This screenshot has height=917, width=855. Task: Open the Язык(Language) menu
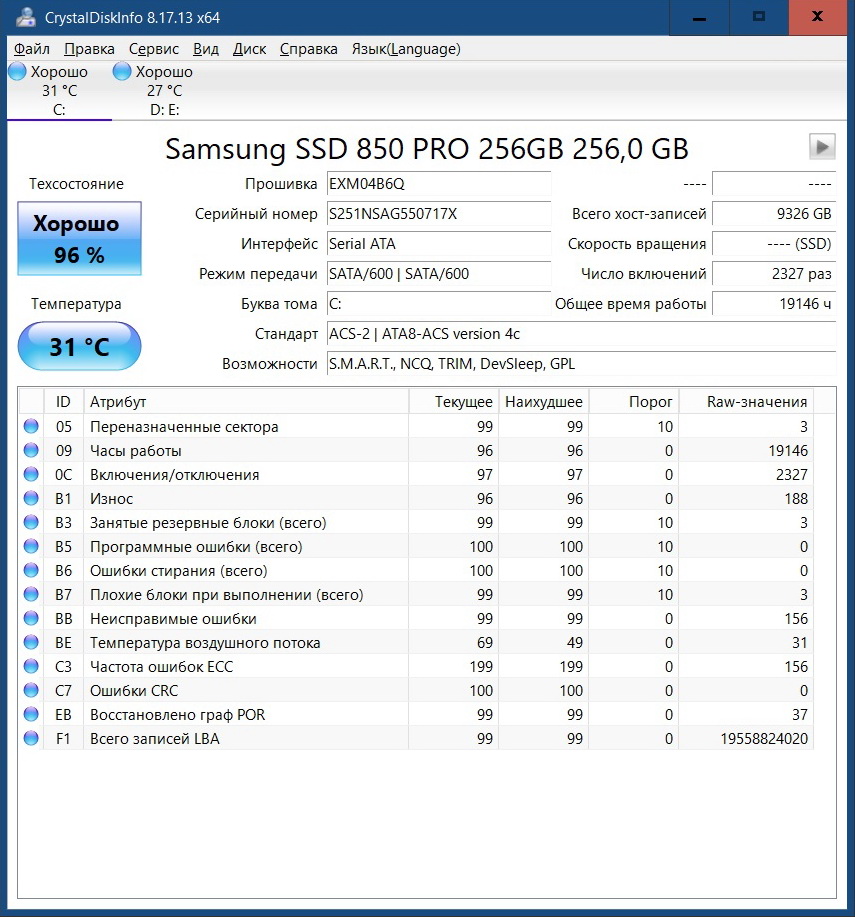point(406,49)
